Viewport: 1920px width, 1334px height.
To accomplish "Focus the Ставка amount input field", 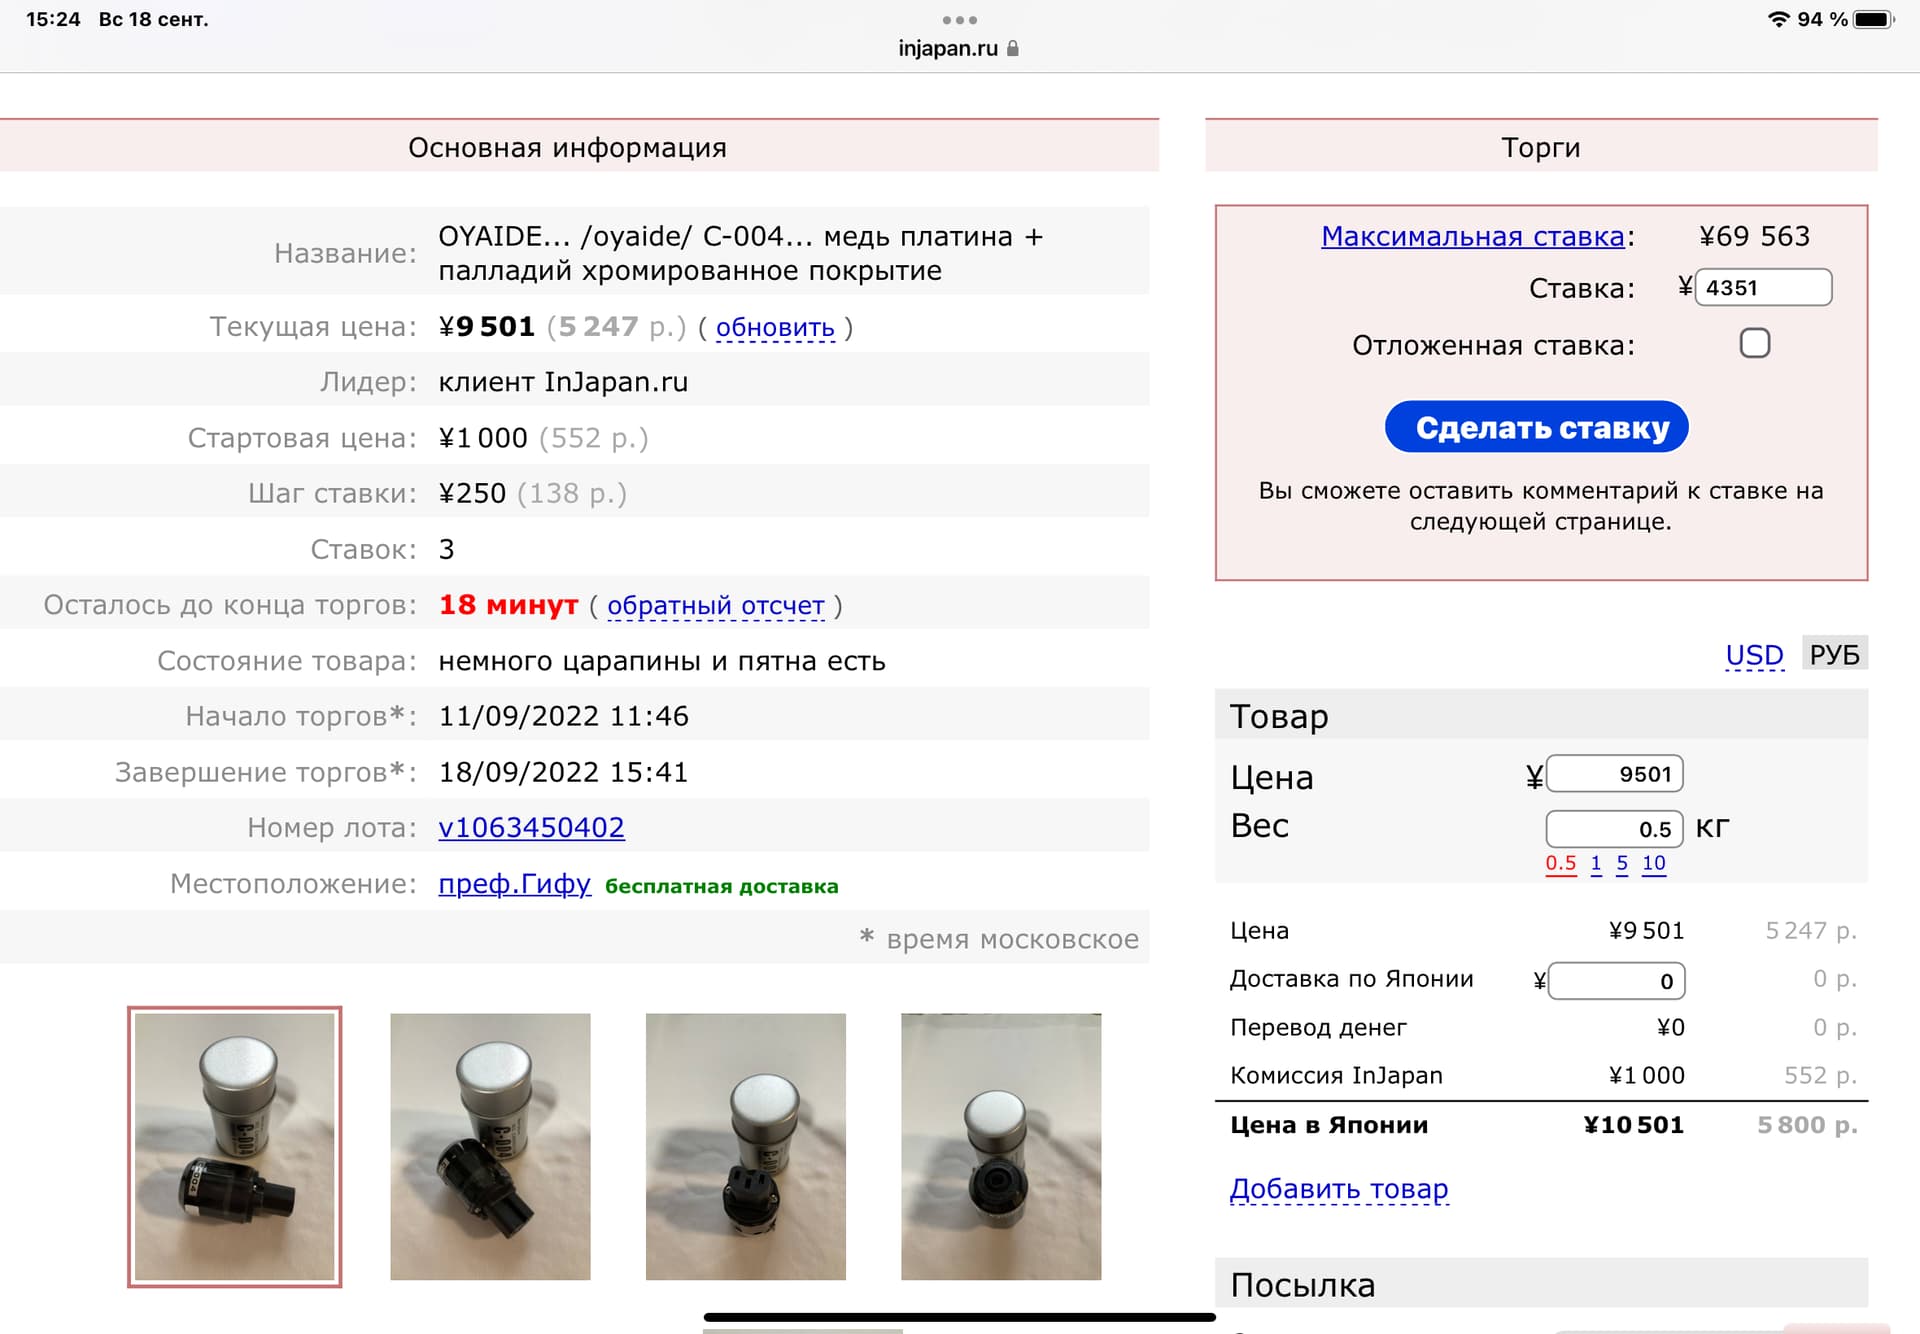I will click(x=1764, y=288).
